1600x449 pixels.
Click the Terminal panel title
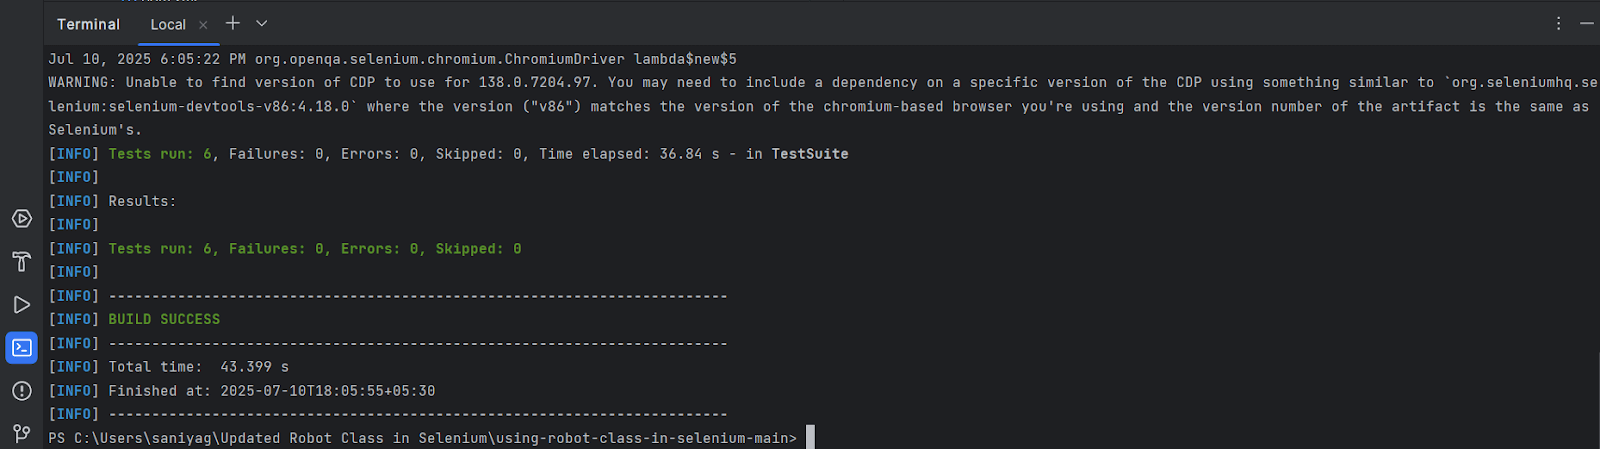pyautogui.click(x=88, y=24)
